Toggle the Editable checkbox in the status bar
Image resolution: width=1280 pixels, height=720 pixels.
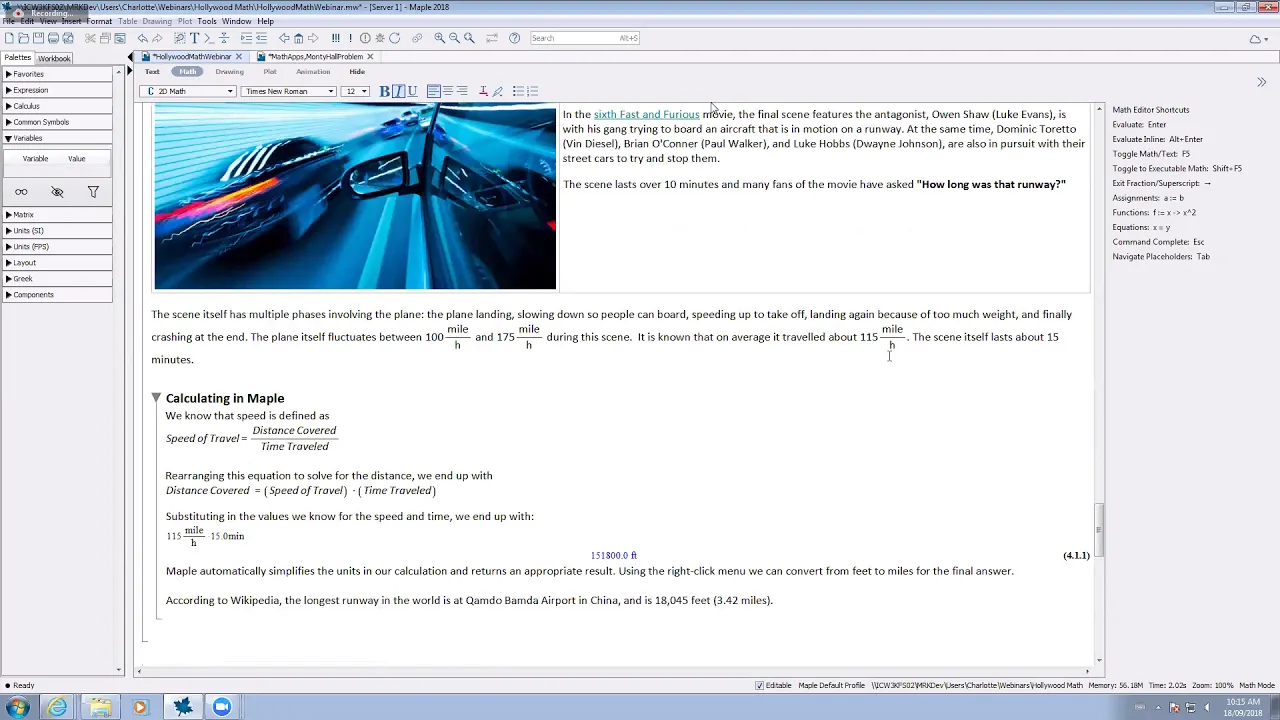[759, 685]
